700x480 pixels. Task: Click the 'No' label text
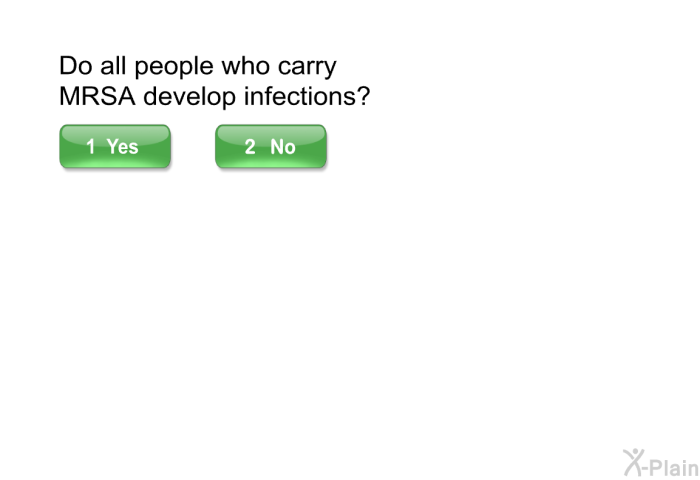[283, 146]
